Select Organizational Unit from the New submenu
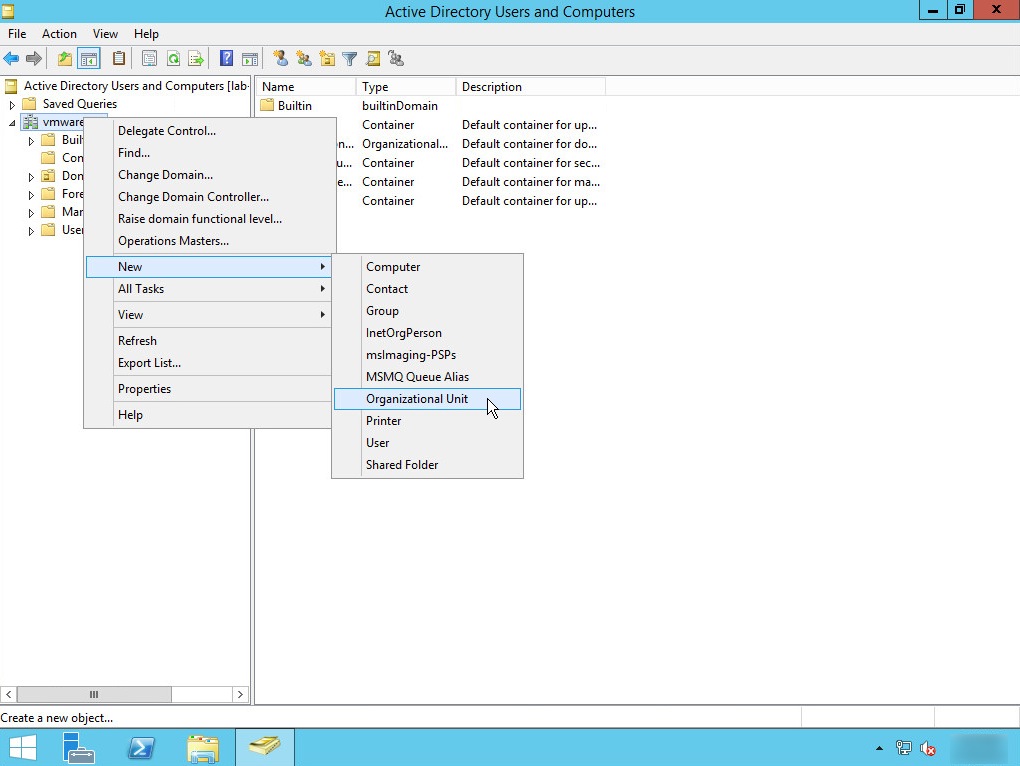 (417, 398)
